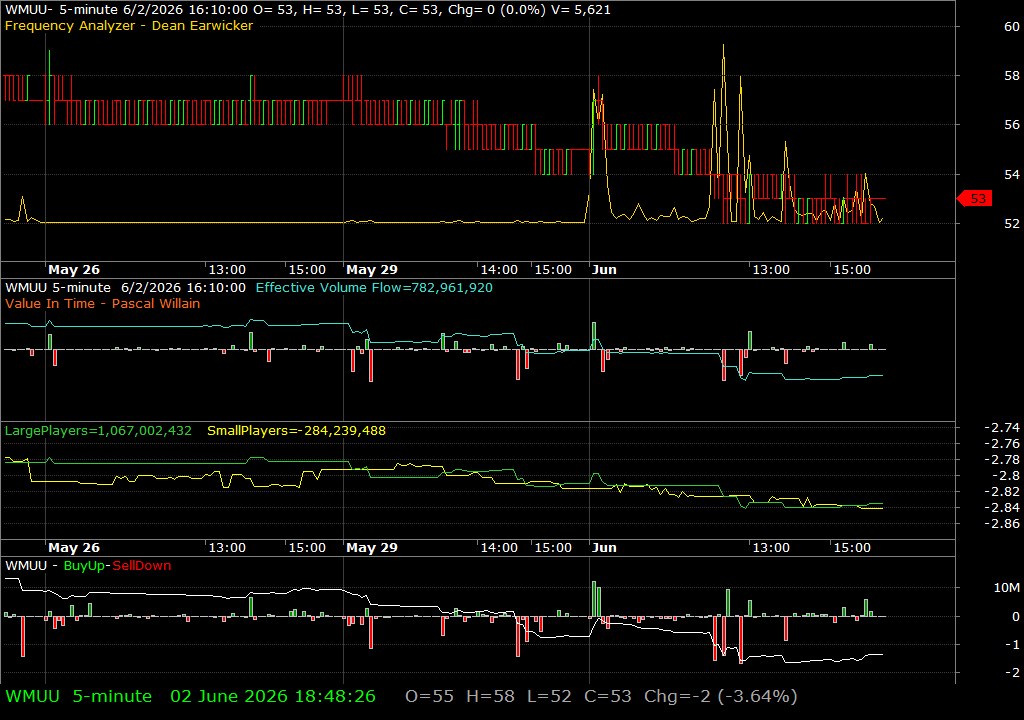
Task: Click the 60 price scale label
Action: point(1012,26)
